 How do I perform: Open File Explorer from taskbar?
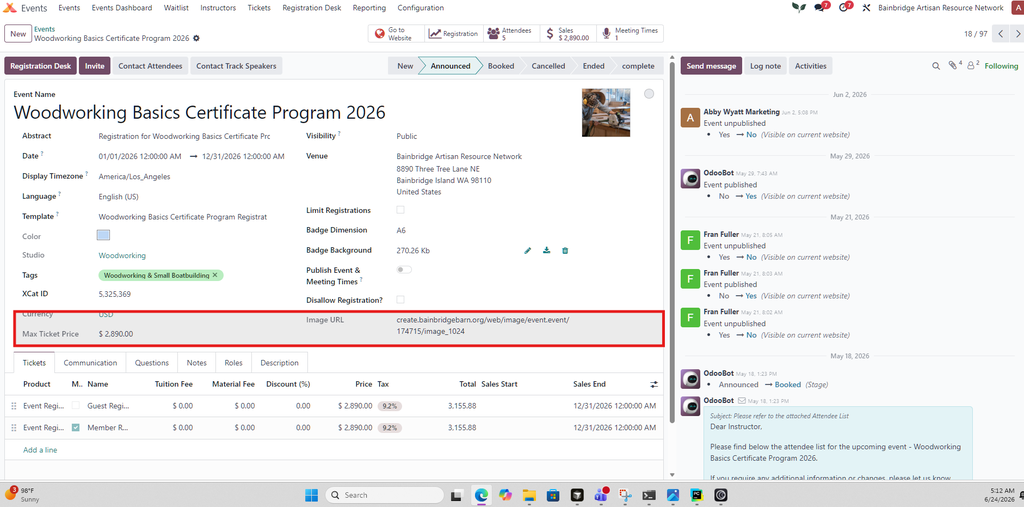pos(529,495)
